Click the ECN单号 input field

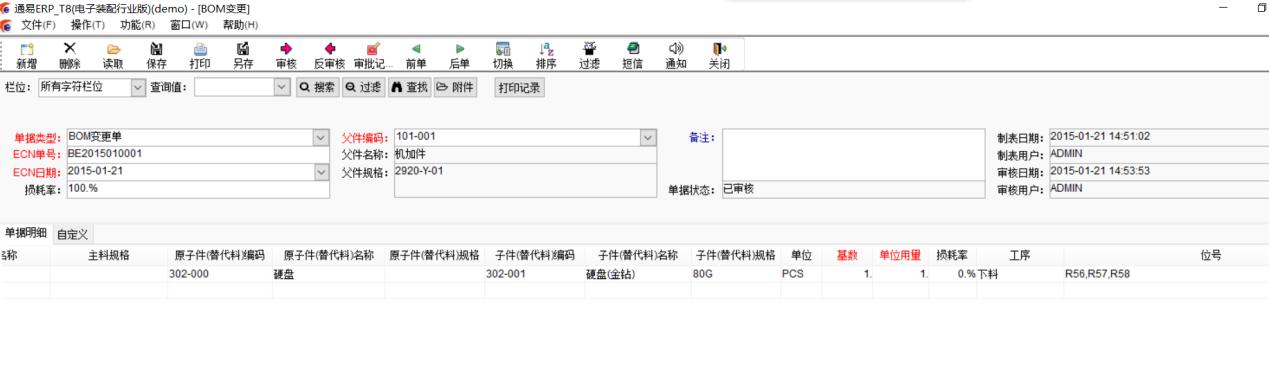click(197, 155)
